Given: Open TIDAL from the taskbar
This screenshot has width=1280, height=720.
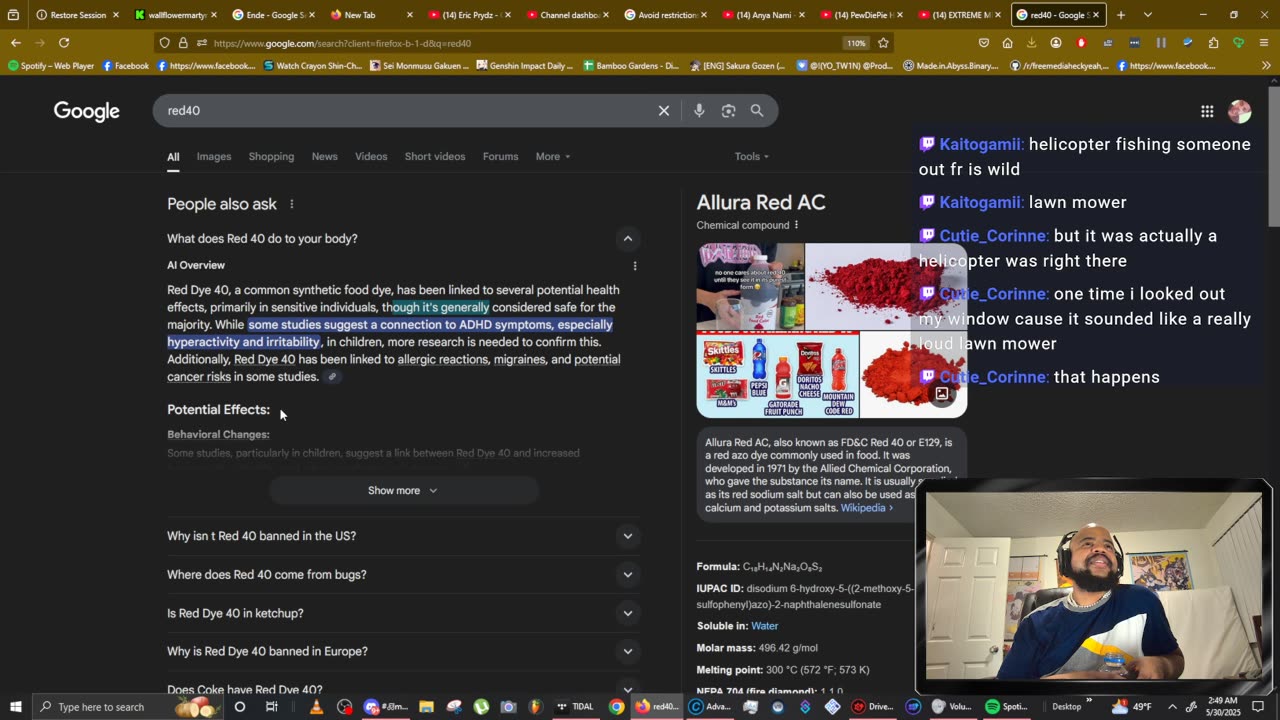Looking at the screenshot, I should (574, 707).
